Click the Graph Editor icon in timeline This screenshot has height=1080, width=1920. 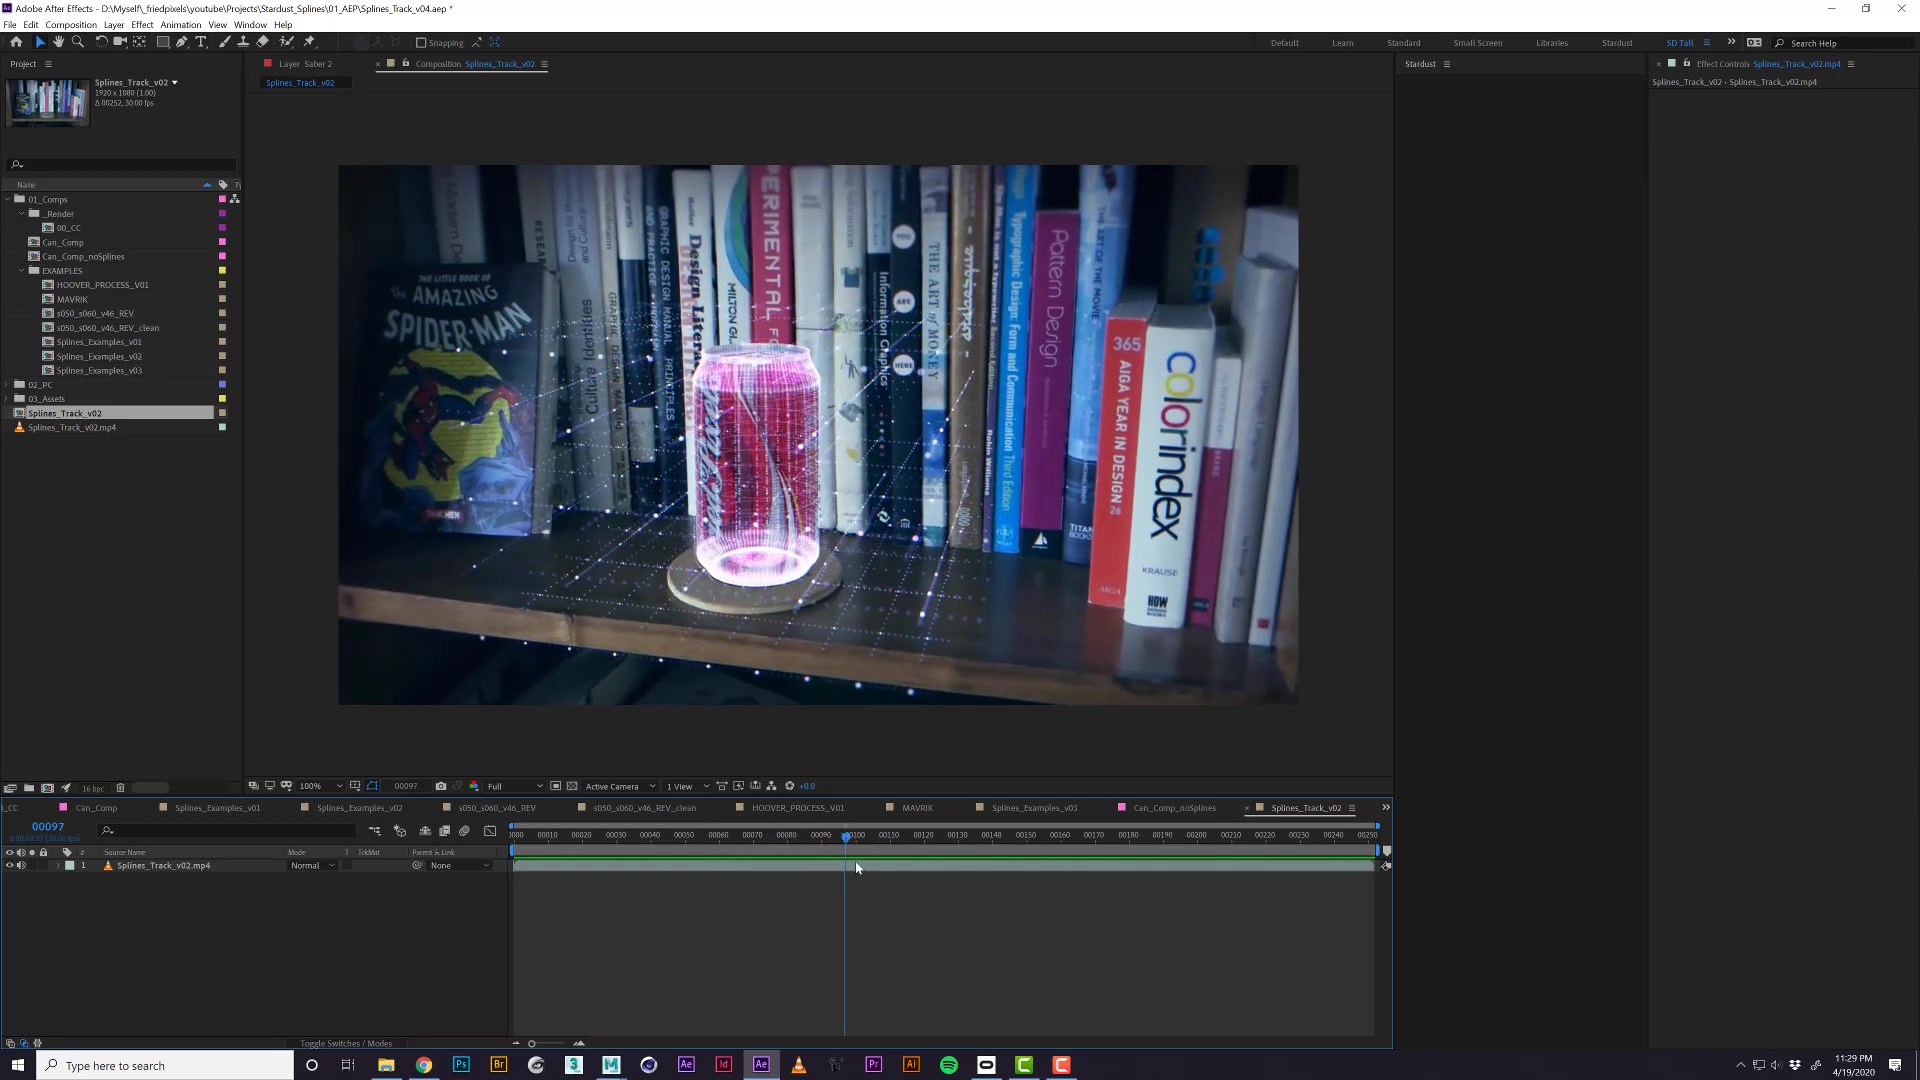pos(490,831)
